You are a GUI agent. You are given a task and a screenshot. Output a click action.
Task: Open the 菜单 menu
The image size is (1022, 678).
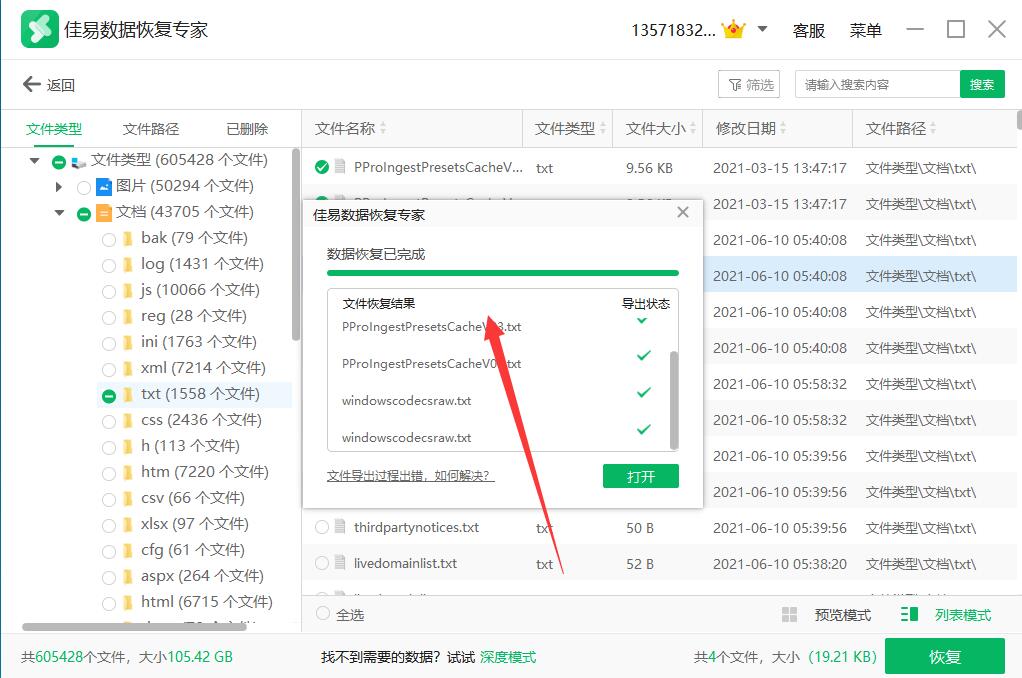(866, 31)
